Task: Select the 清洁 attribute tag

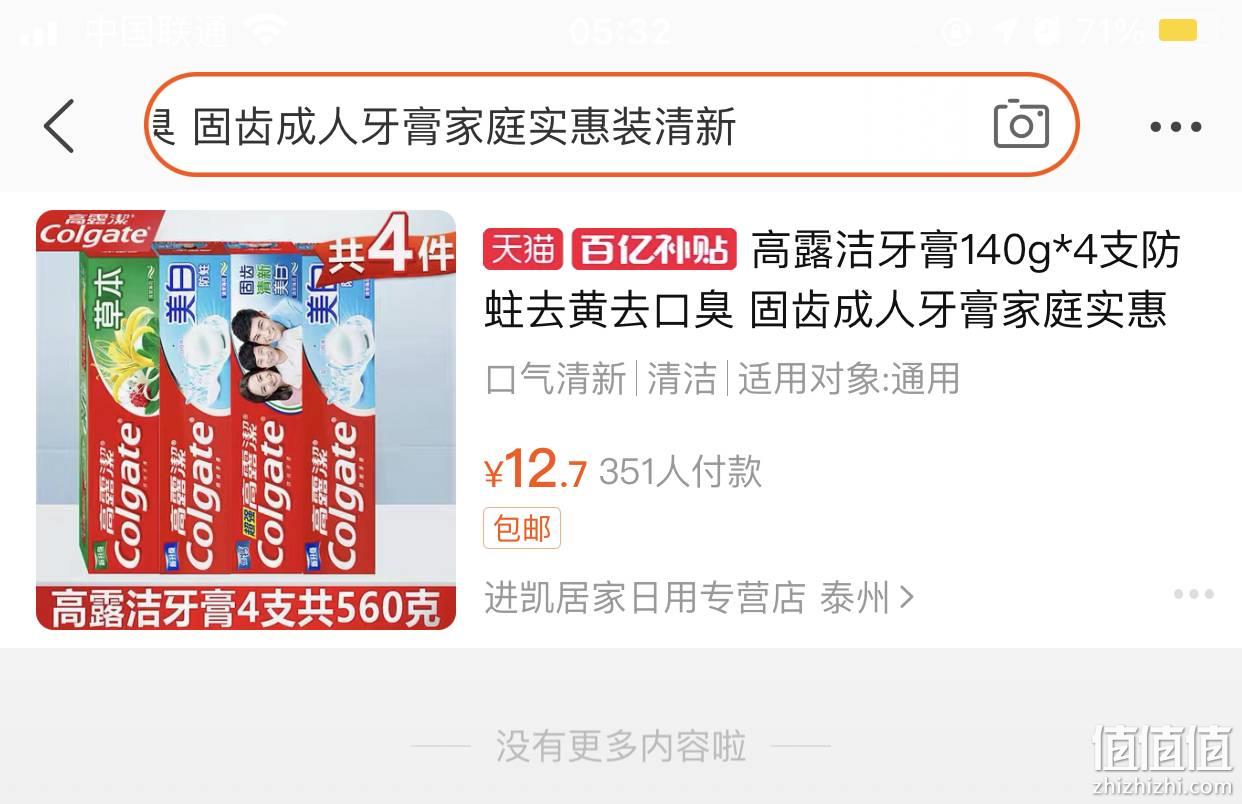Action: tap(682, 379)
